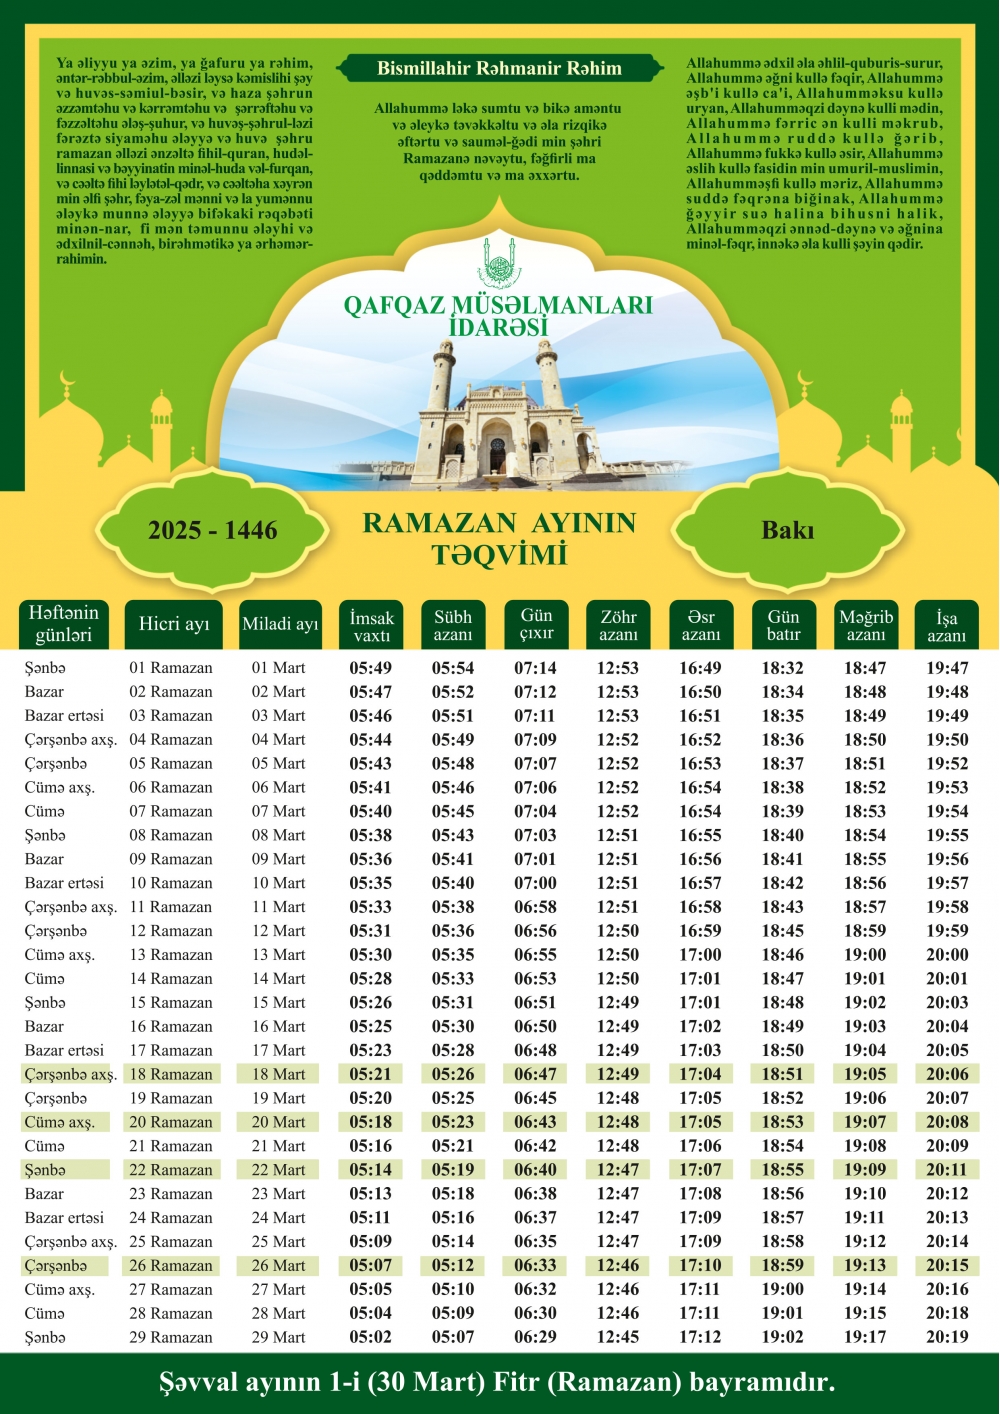Click the Əsr azanı column header
This screenshot has width=1000, height=1414.
(x=701, y=624)
